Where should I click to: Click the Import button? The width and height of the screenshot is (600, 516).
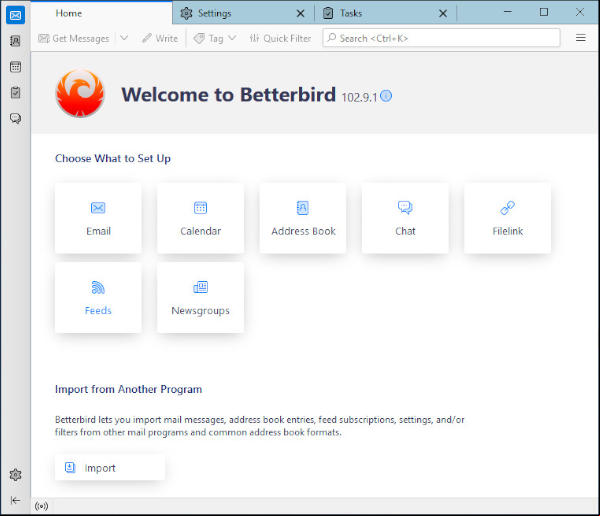pos(110,467)
